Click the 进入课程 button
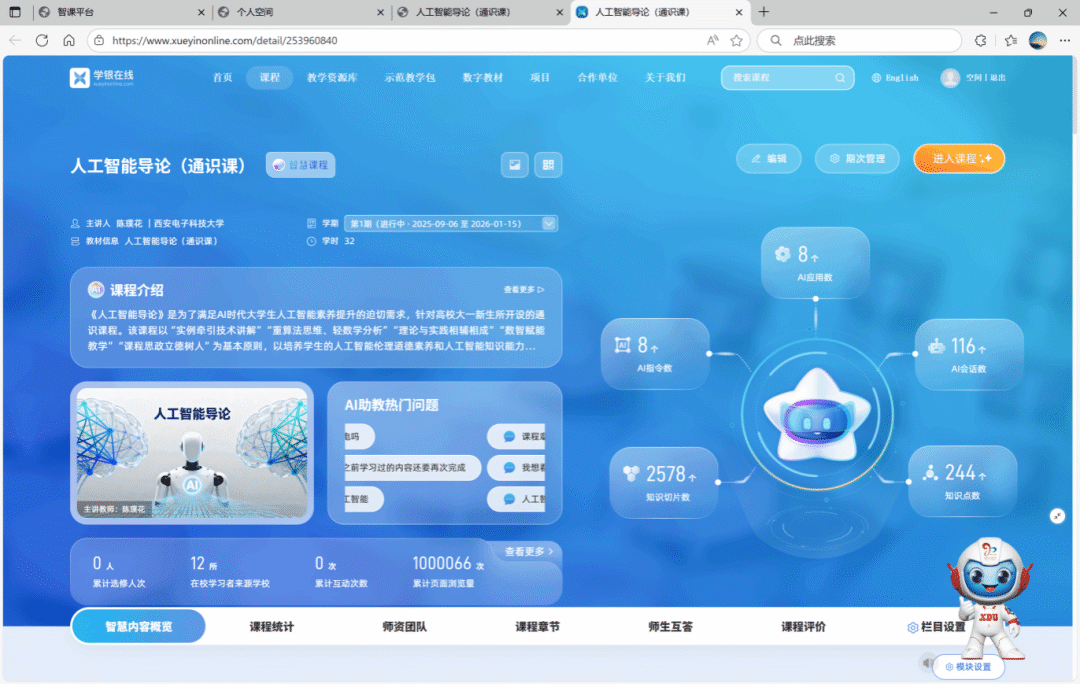 (958, 159)
